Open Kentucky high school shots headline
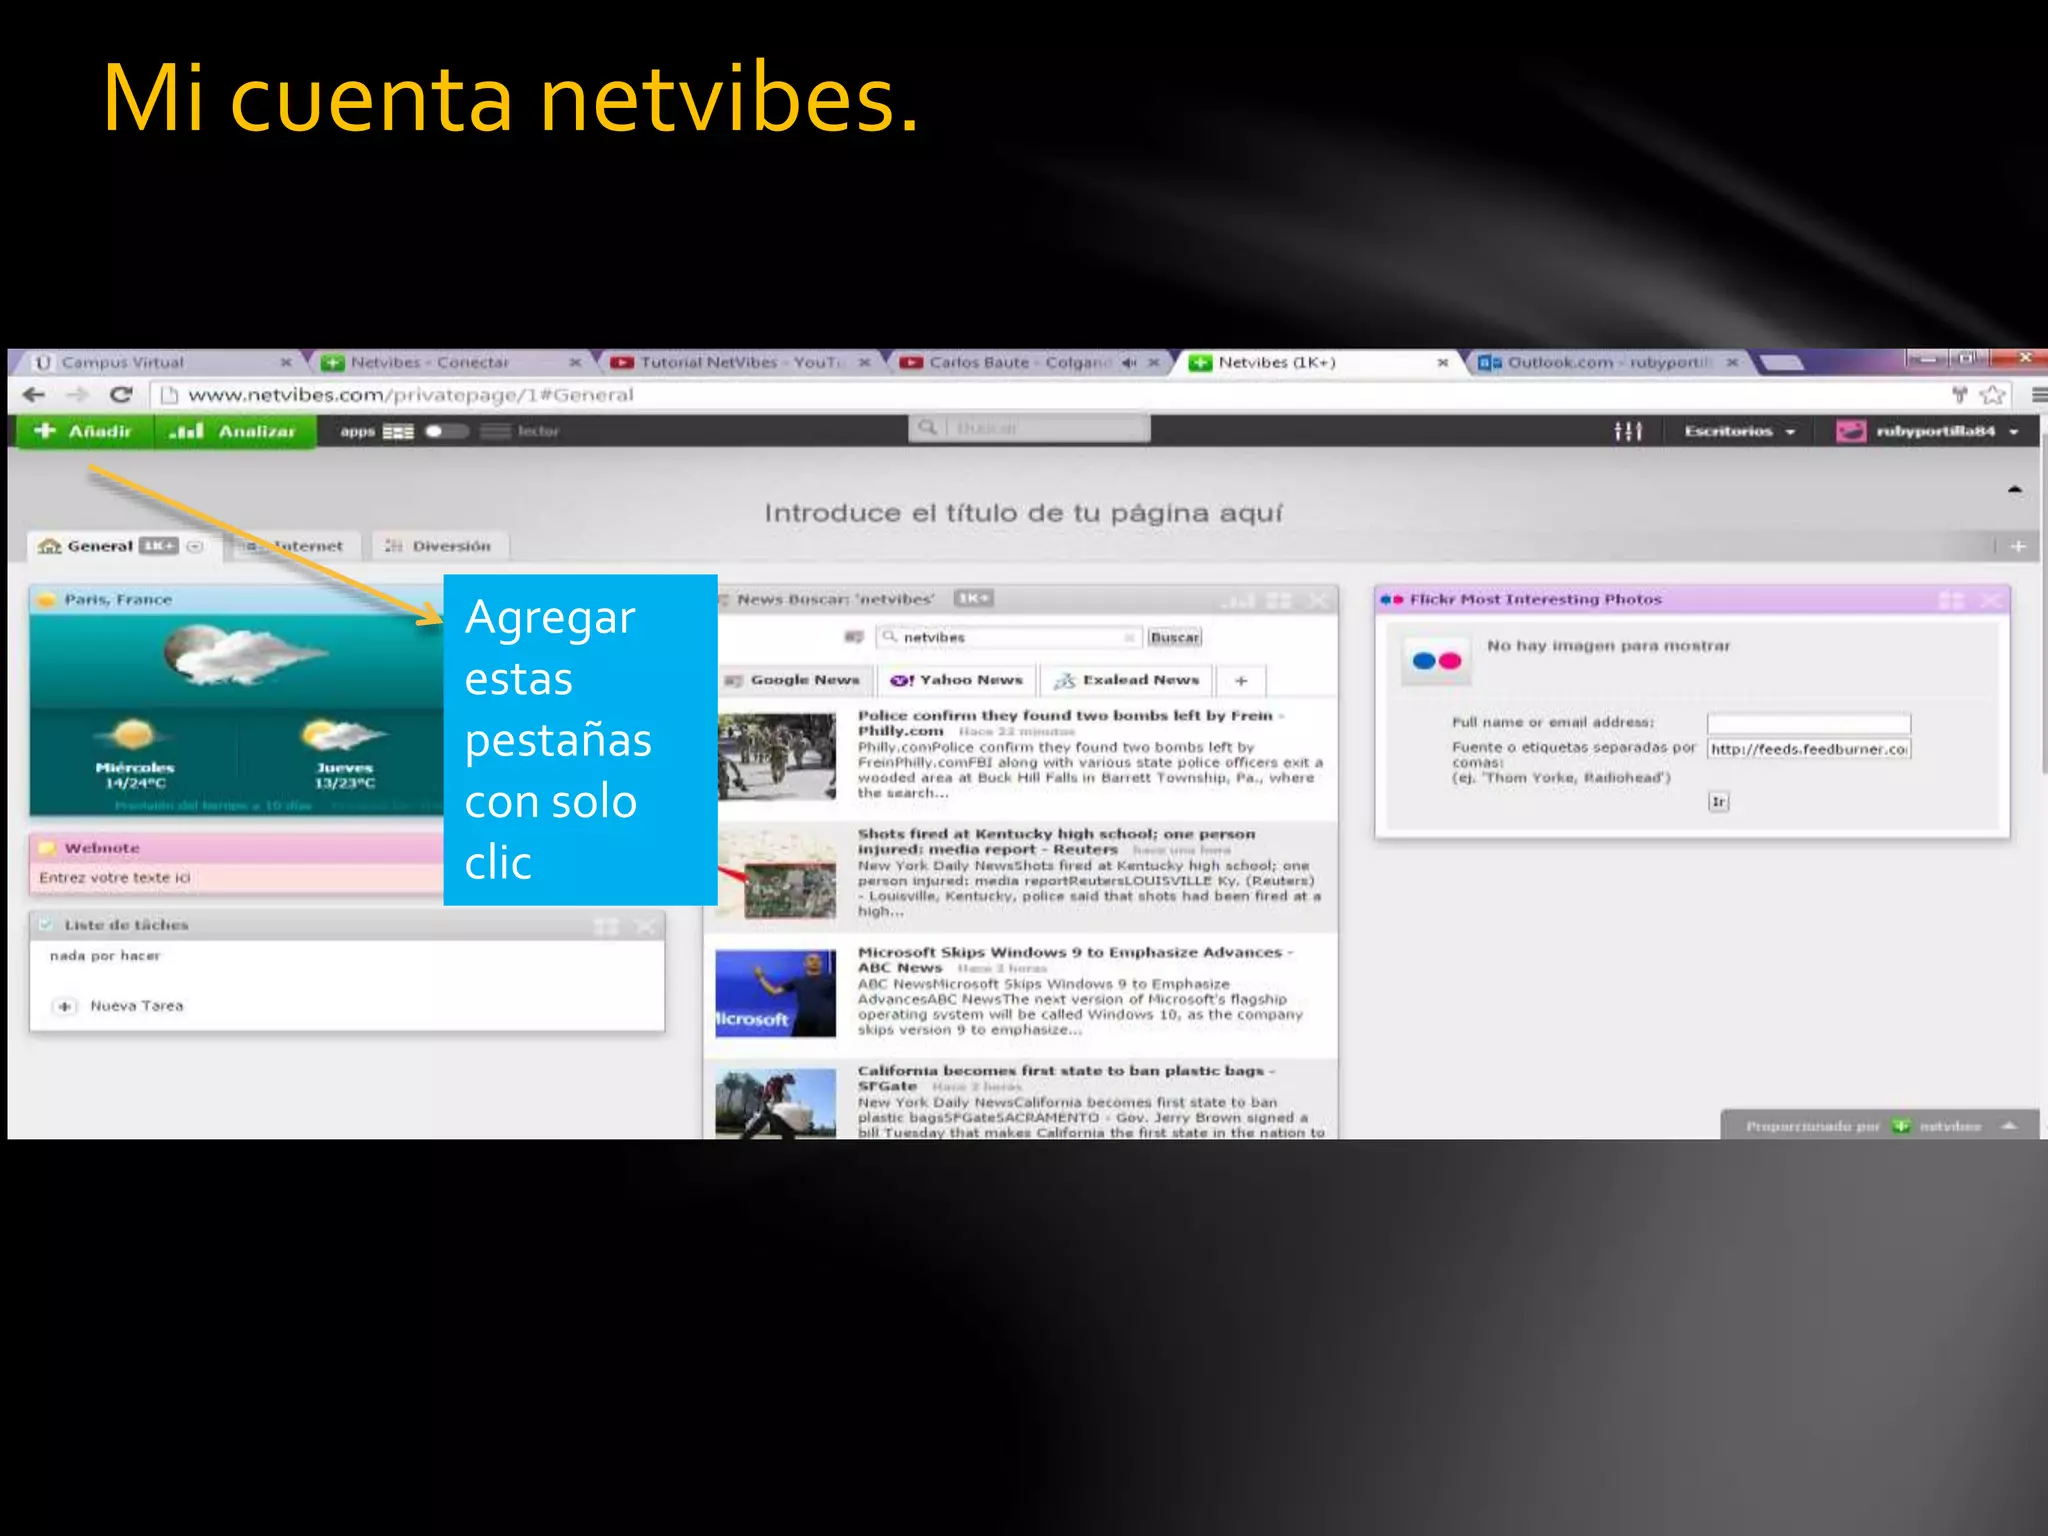 [x=1057, y=841]
